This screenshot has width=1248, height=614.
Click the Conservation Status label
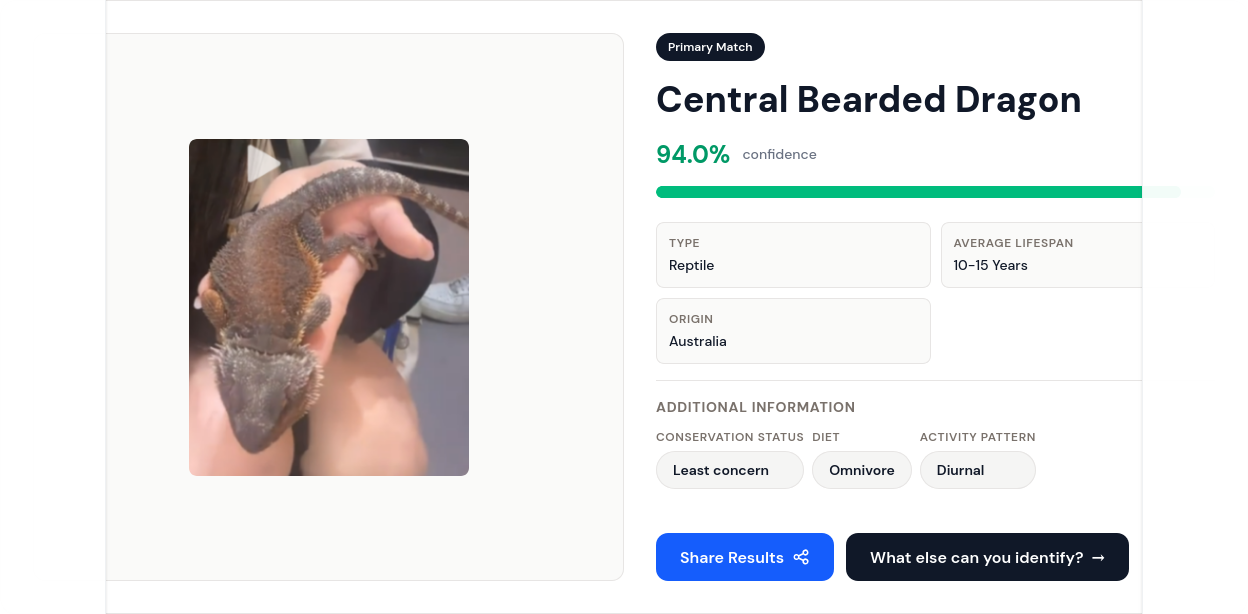click(730, 437)
